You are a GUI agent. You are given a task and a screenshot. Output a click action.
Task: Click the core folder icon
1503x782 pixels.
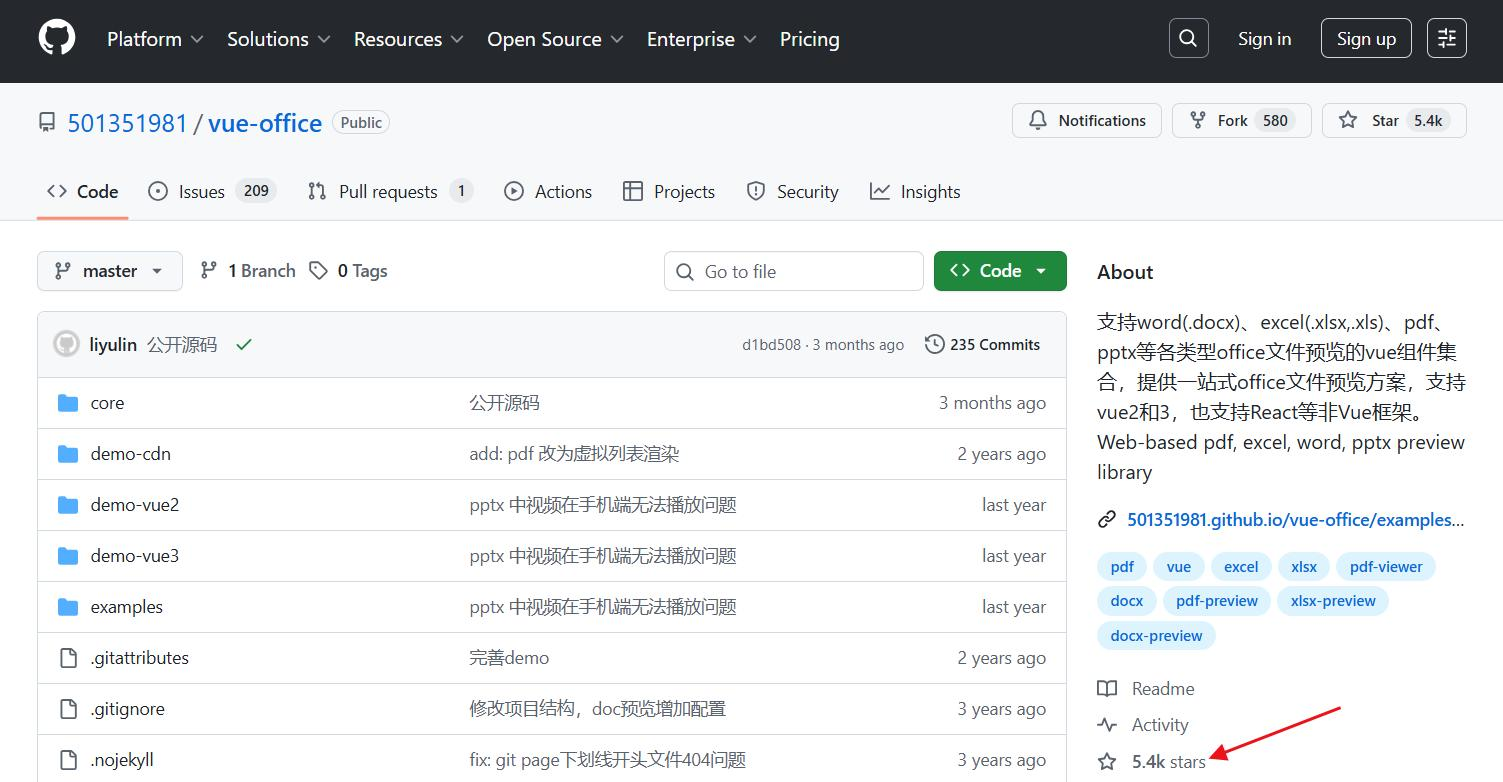(68, 403)
